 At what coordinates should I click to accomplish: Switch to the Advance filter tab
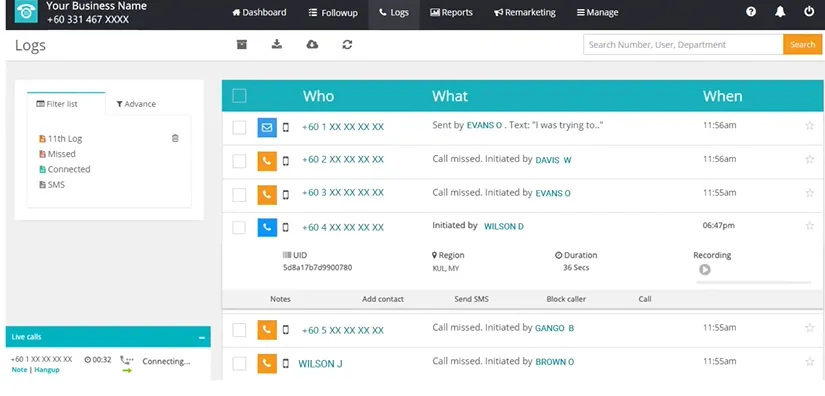point(136,104)
